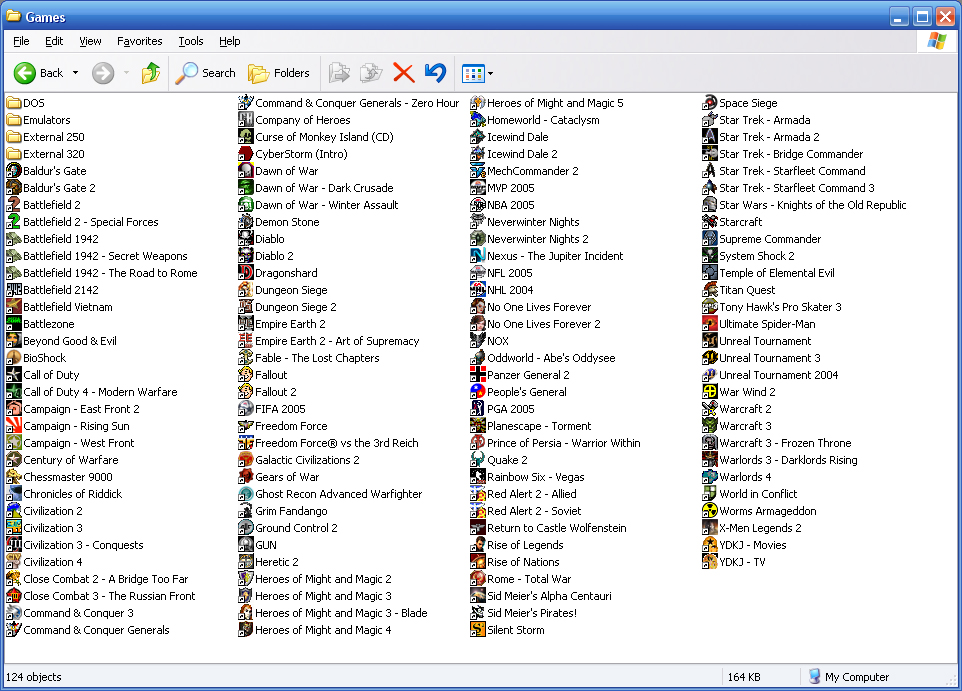Click 'Tony Hawk's Pro Skater 3' name
962x691 pixels.
(780, 307)
